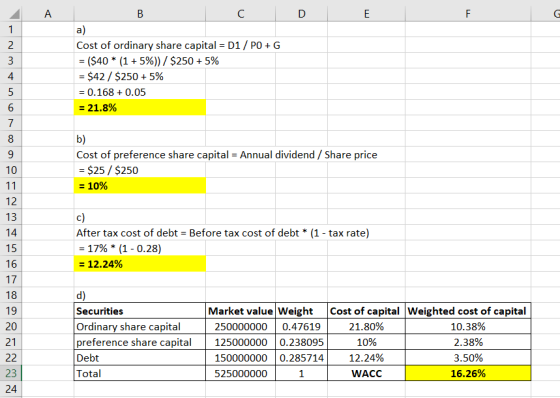
Task: Click 'Weight' table header
Action: (301, 311)
